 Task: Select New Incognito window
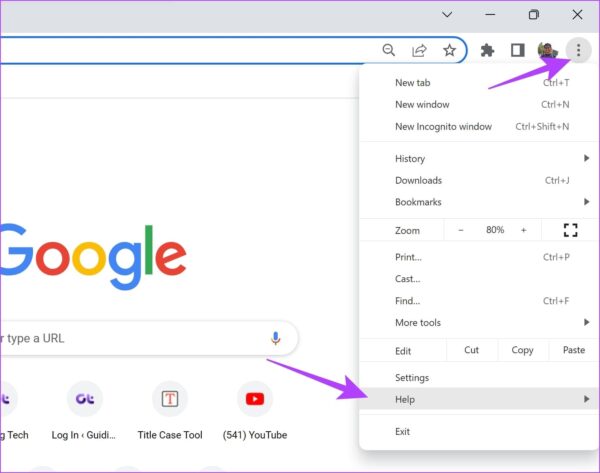[443, 127]
